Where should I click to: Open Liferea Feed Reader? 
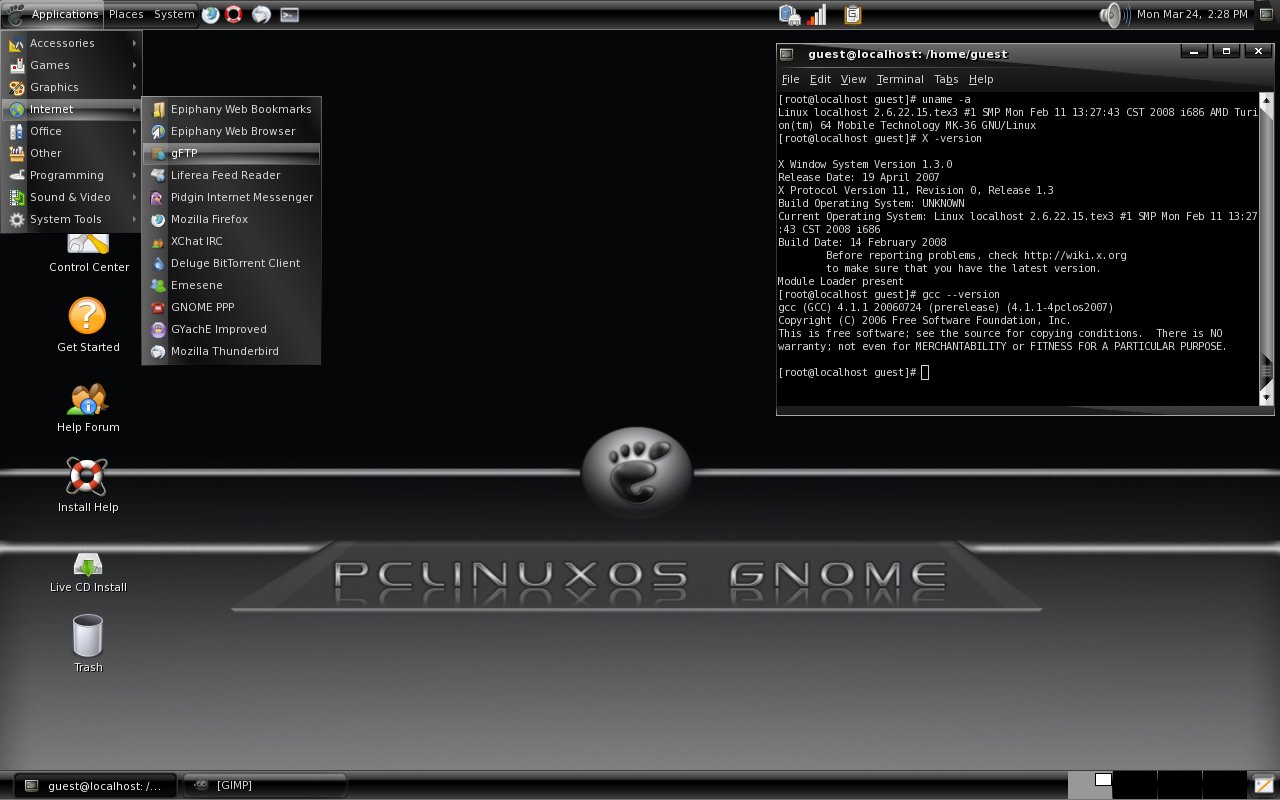pos(231,175)
